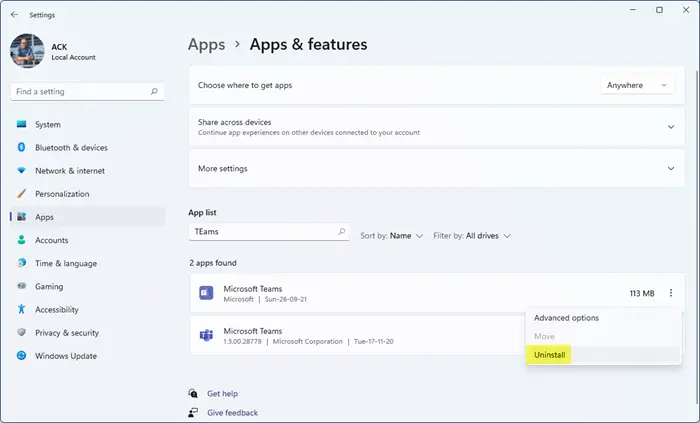The width and height of the screenshot is (700, 423).
Task: Click the search icon in App list field
Action: pos(342,232)
